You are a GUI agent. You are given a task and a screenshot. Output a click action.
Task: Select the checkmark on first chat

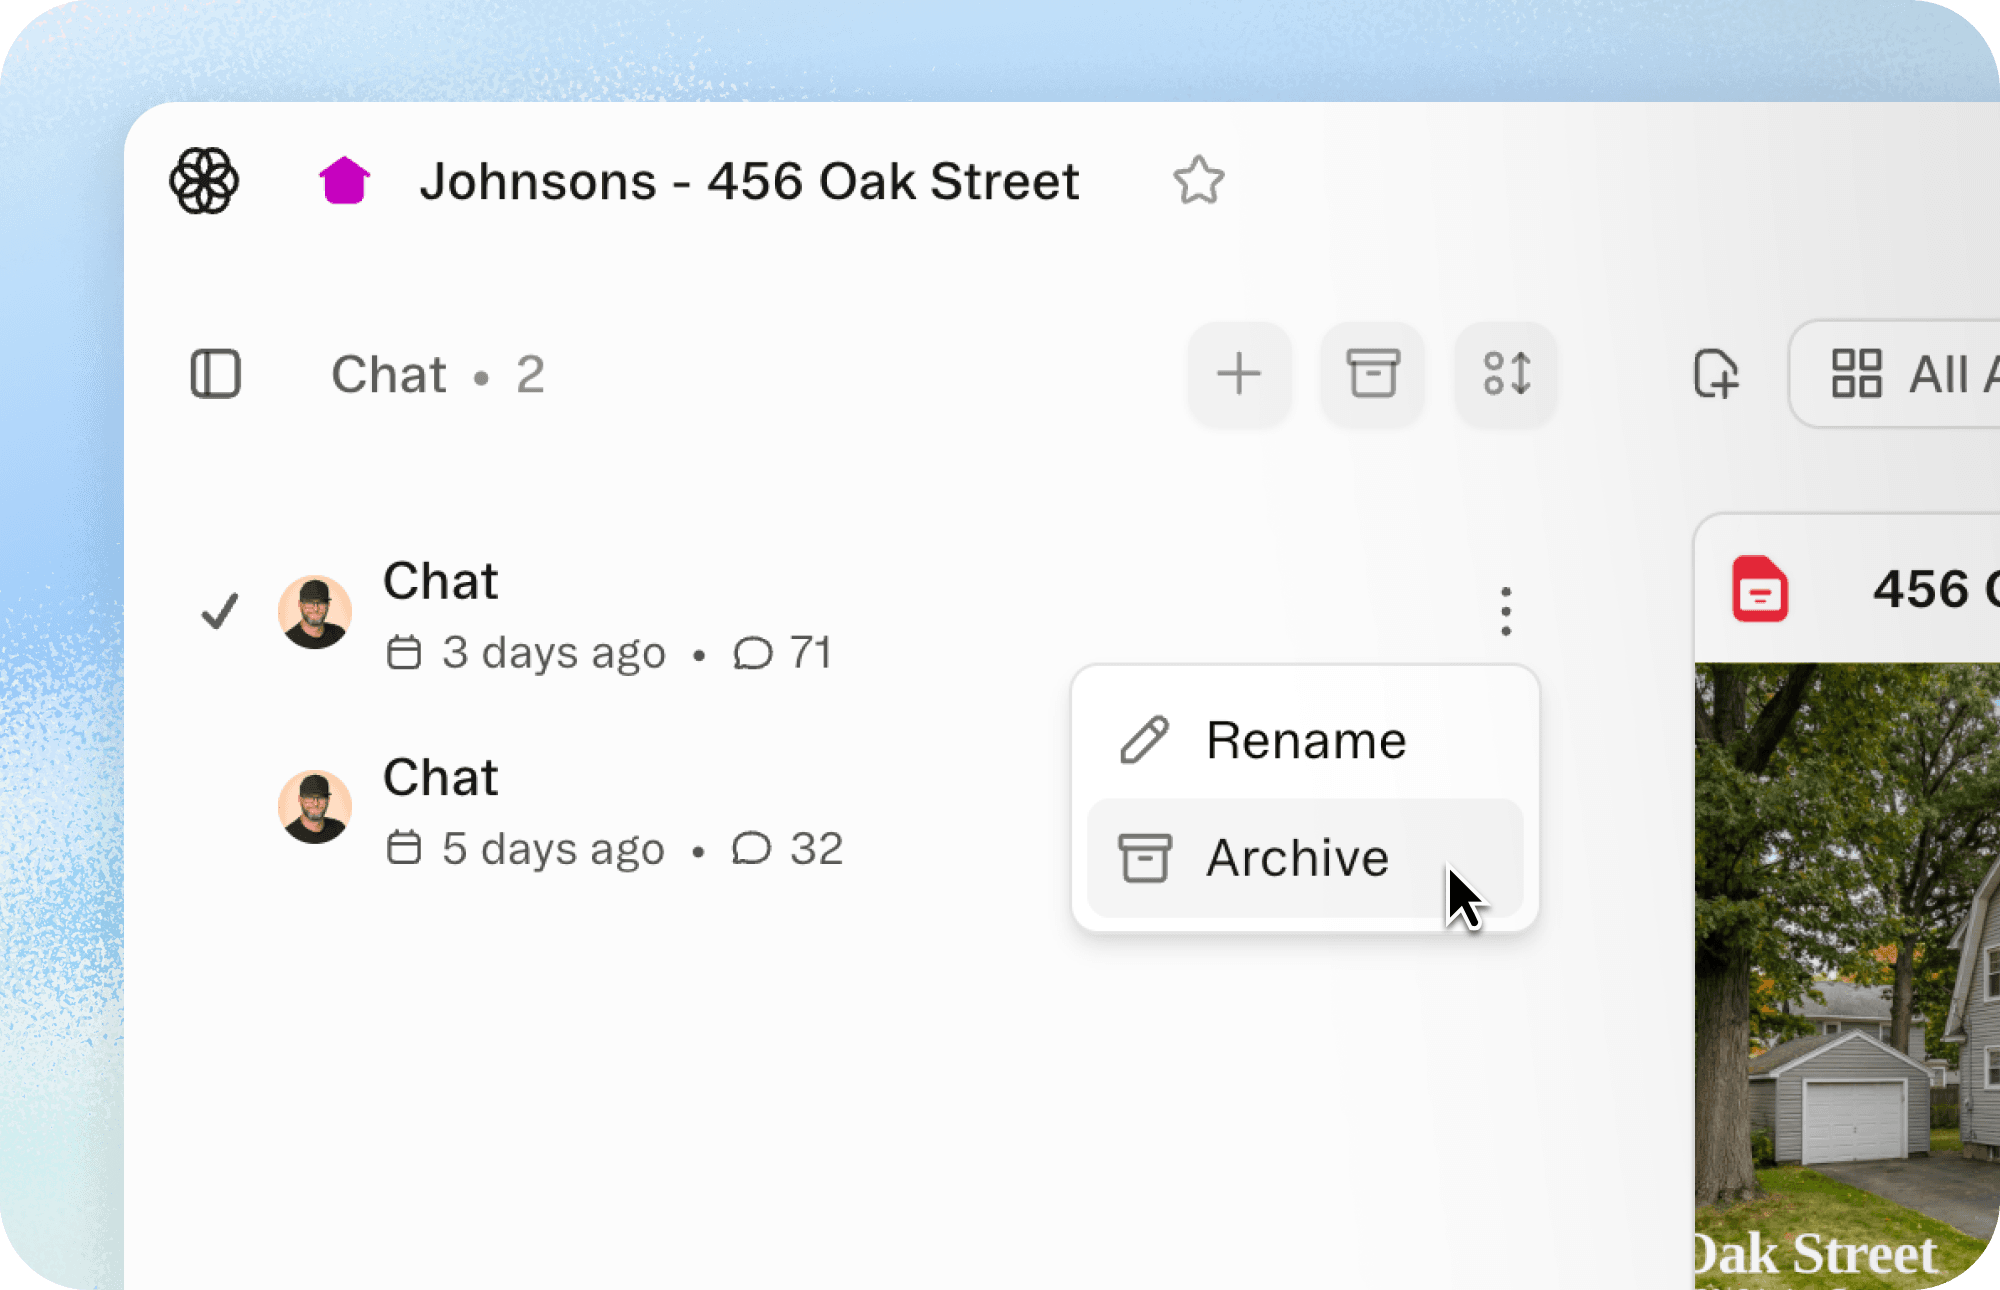(219, 611)
